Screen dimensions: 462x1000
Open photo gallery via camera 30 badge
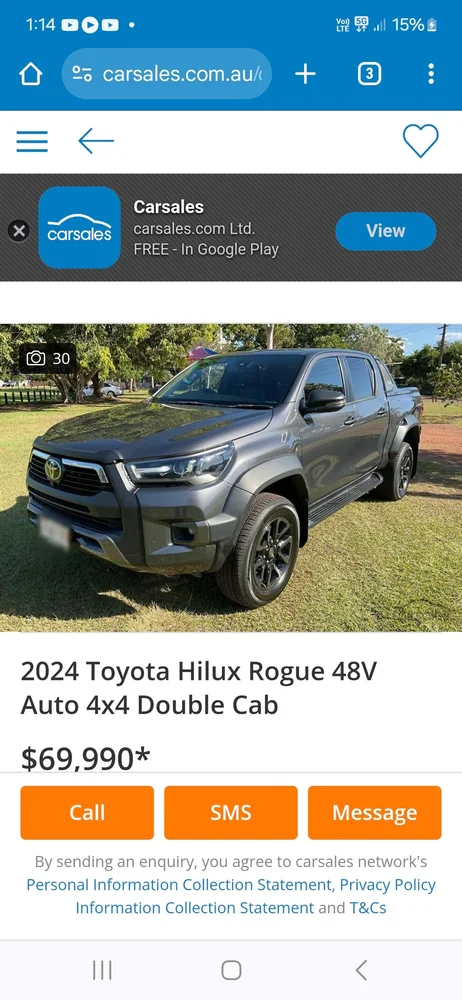pyautogui.click(x=48, y=358)
